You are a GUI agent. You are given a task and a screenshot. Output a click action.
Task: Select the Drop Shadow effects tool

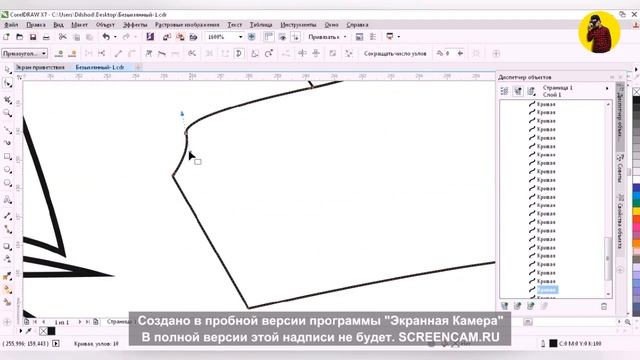(x=7, y=246)
